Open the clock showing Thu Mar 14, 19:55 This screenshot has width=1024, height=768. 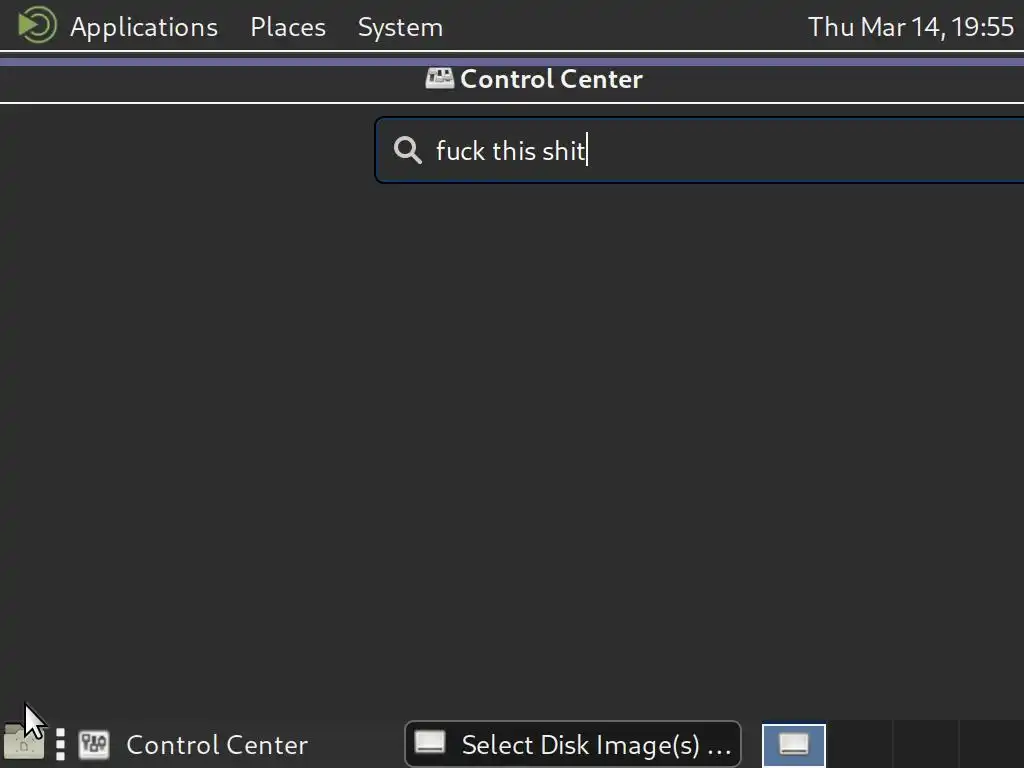pyautogui.click(x=910, y=27)
